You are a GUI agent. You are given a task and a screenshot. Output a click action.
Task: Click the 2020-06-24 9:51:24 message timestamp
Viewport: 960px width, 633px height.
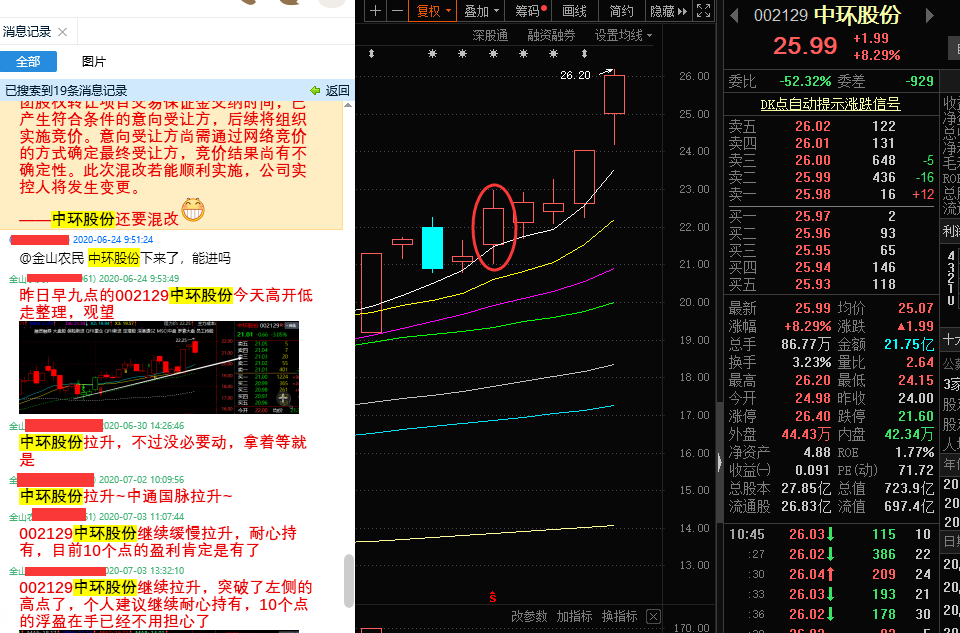tap(113, 239)
